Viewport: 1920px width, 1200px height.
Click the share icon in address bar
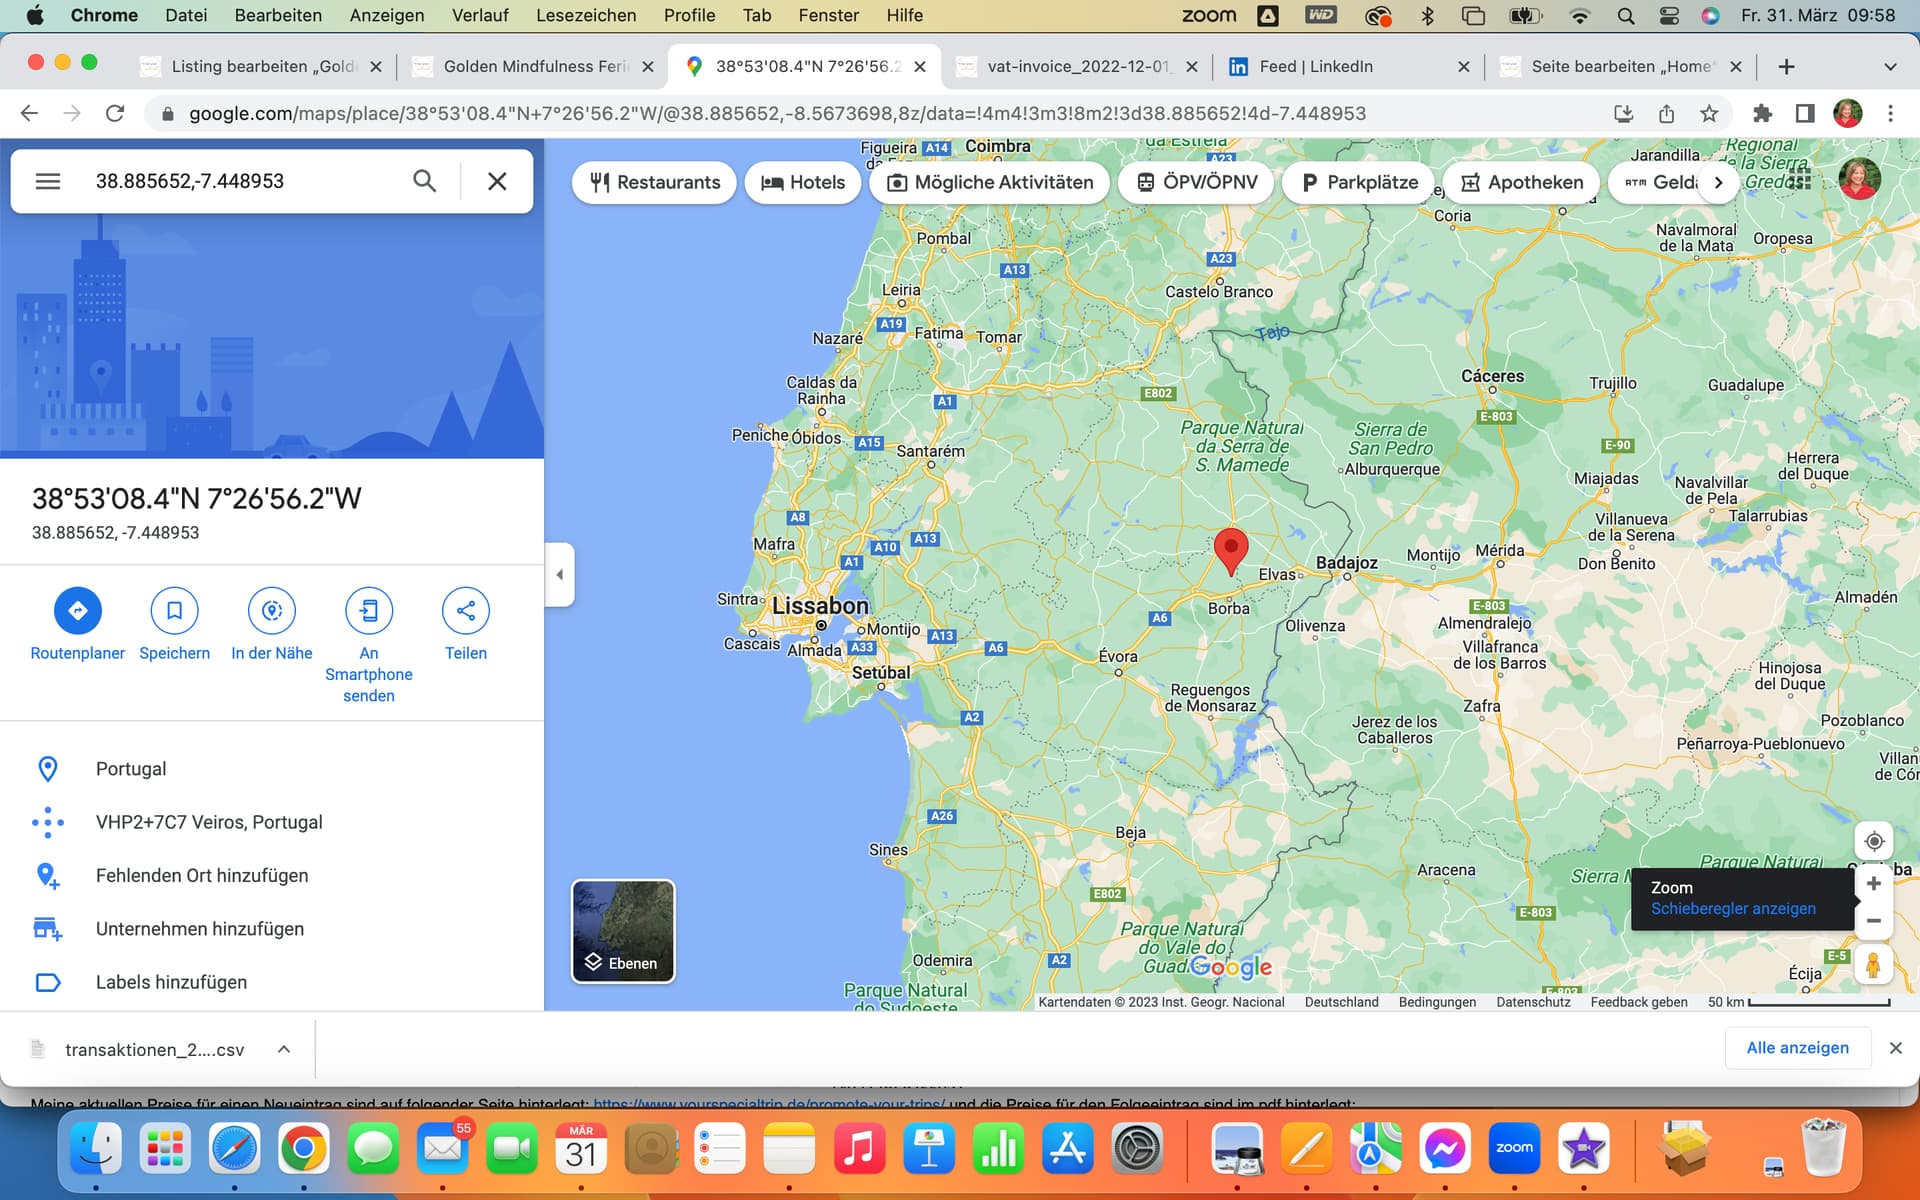tap(1666, 113)
